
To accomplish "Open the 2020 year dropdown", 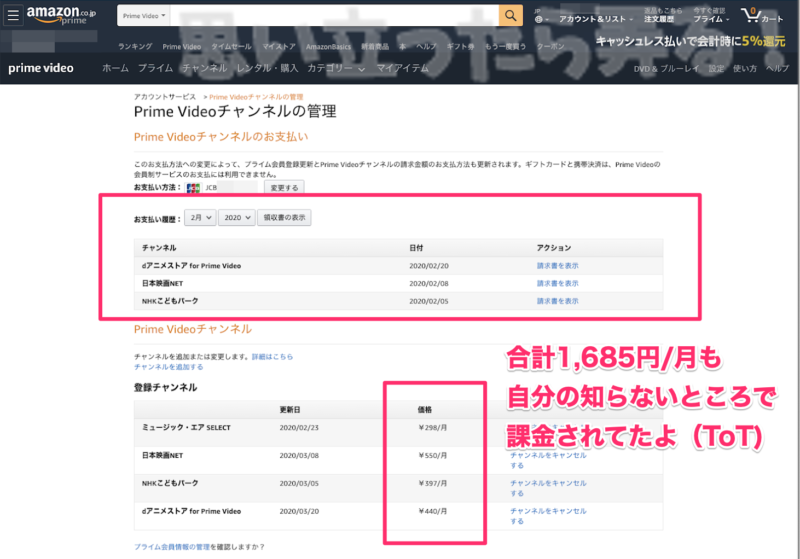I will (237, 218).
